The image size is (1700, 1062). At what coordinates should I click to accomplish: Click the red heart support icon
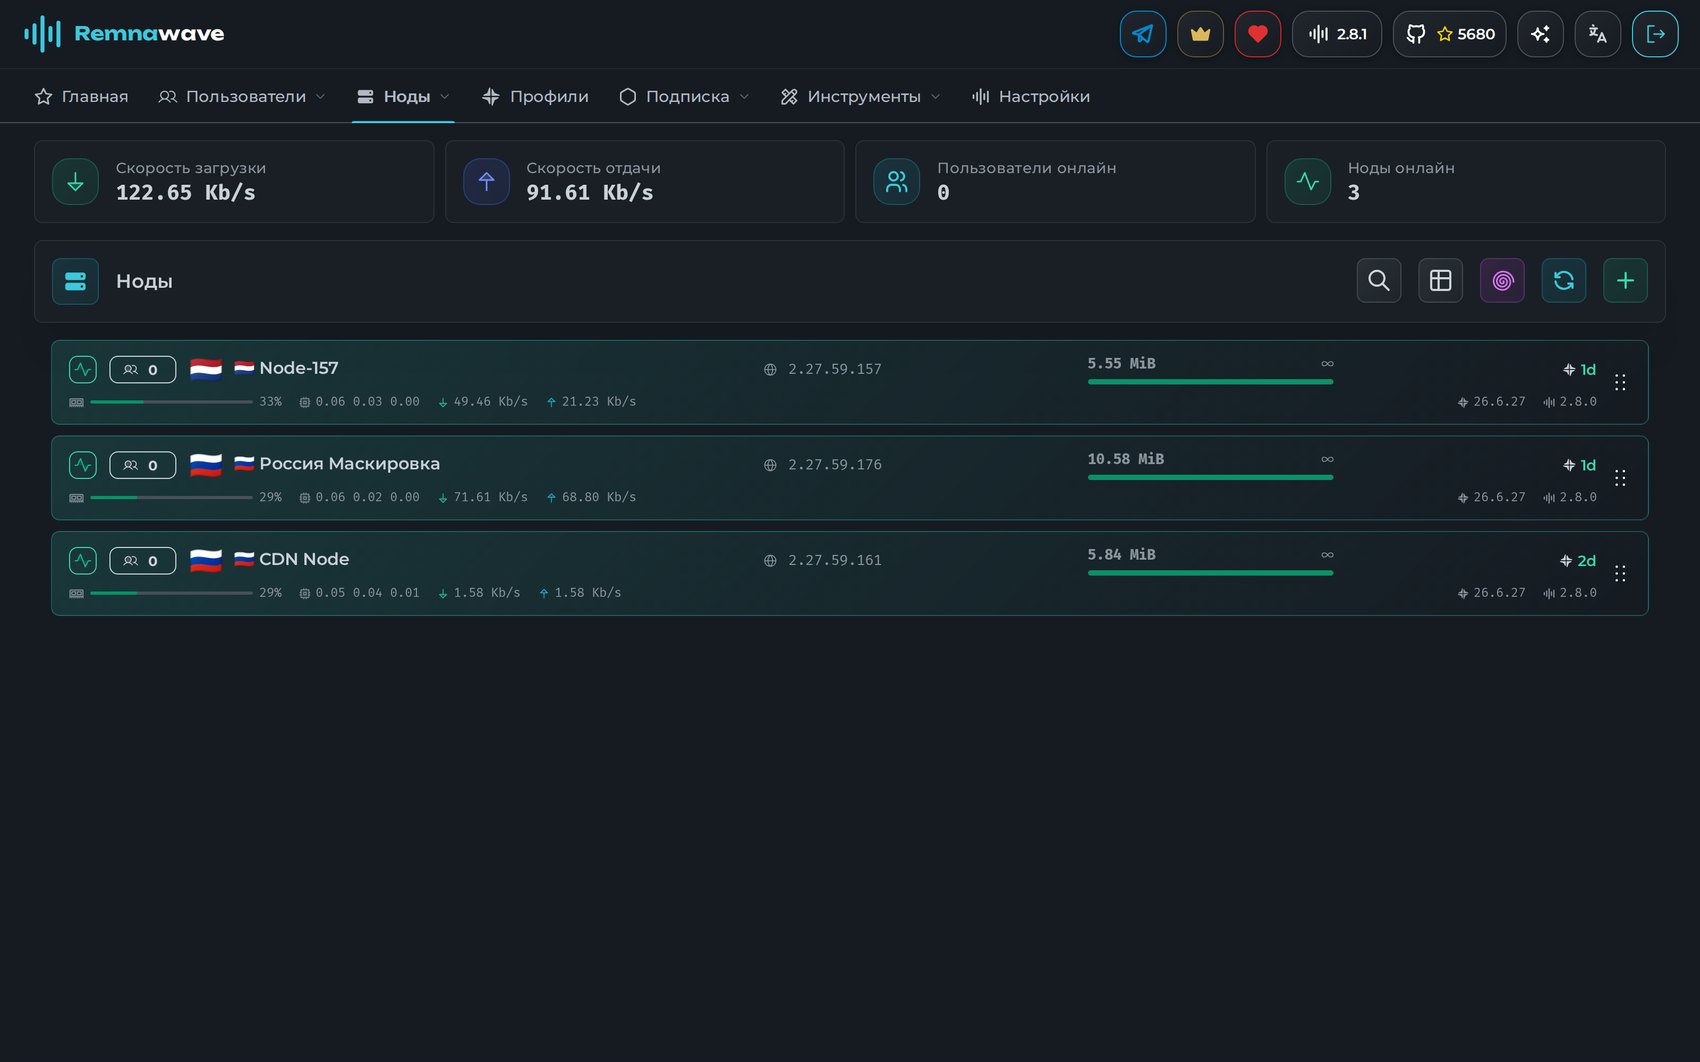click(x=1258, y=34)
